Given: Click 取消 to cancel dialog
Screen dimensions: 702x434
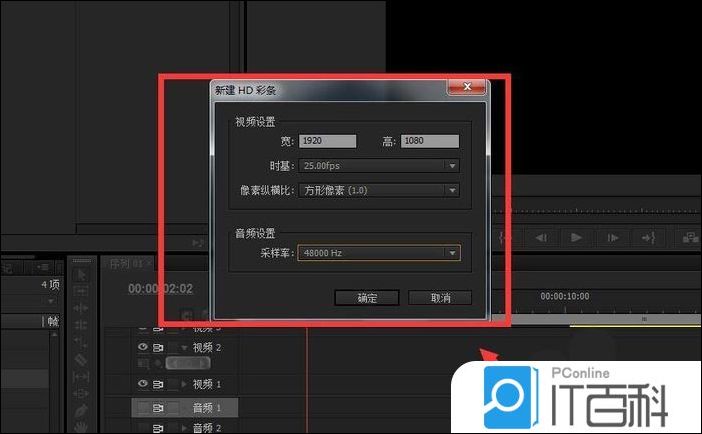Looking at the screenshot, I should (x=440, y=298).
